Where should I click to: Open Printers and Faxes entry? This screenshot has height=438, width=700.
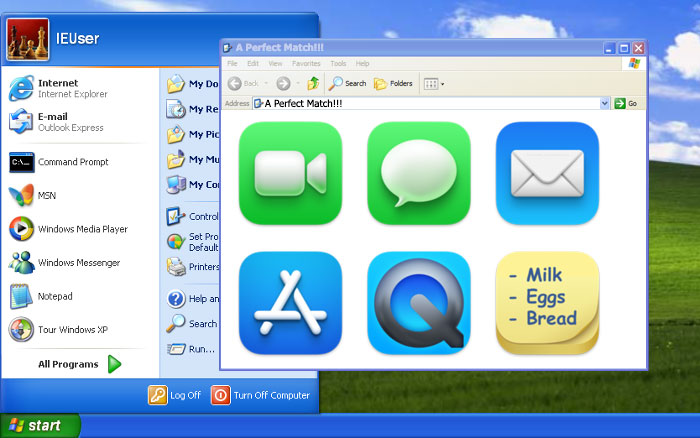pyautogui.click(x=192, y=267)
